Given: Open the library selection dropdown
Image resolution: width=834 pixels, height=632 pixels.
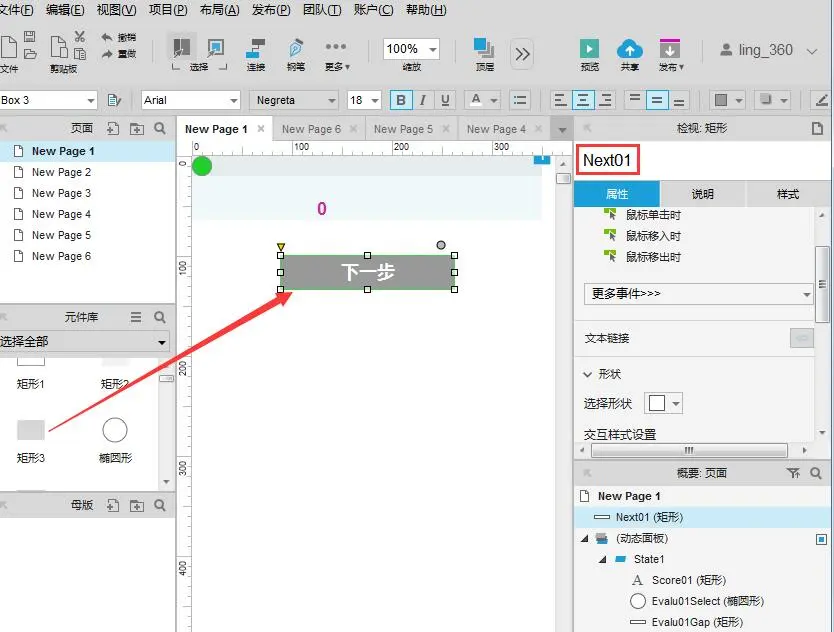Looking at the screenshot, I should pos(84,342).
